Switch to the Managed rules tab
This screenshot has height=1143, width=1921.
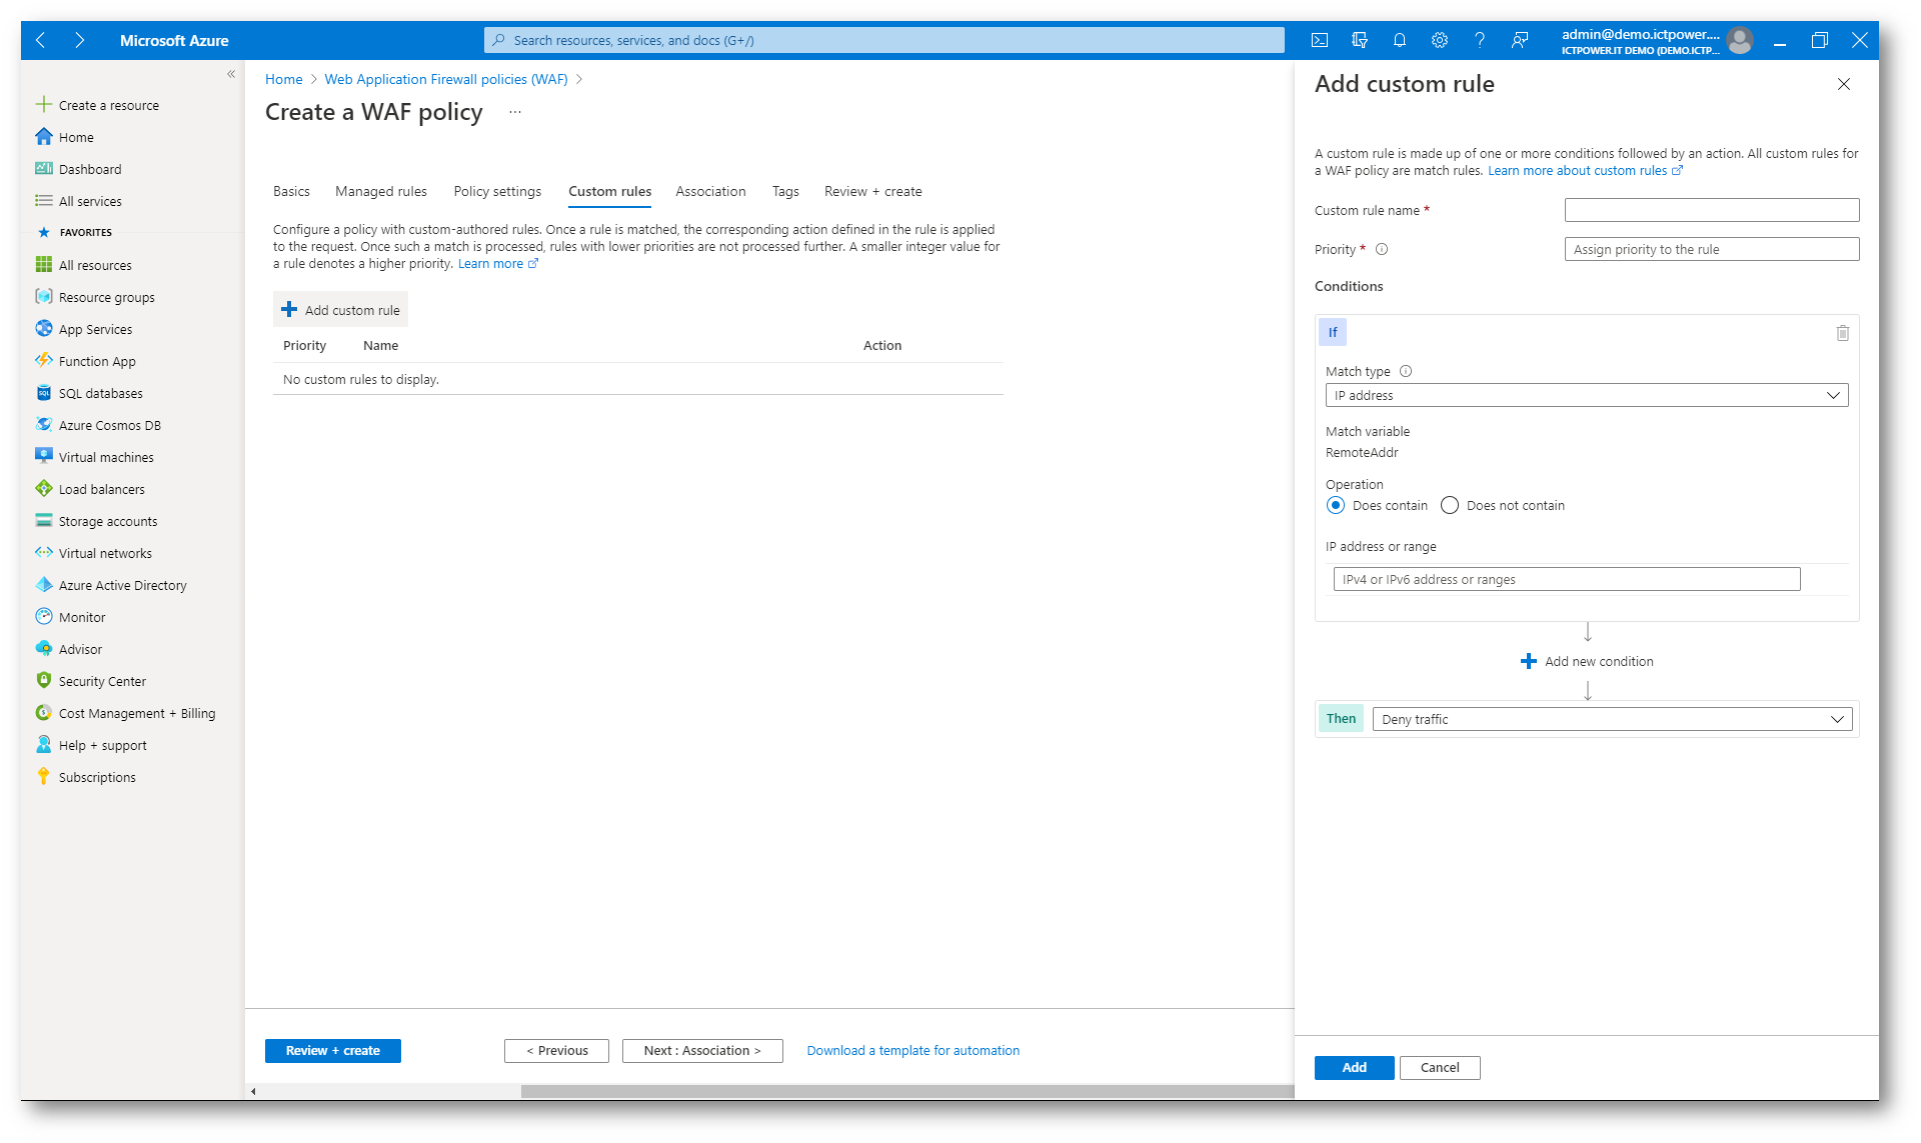point(381,191)
